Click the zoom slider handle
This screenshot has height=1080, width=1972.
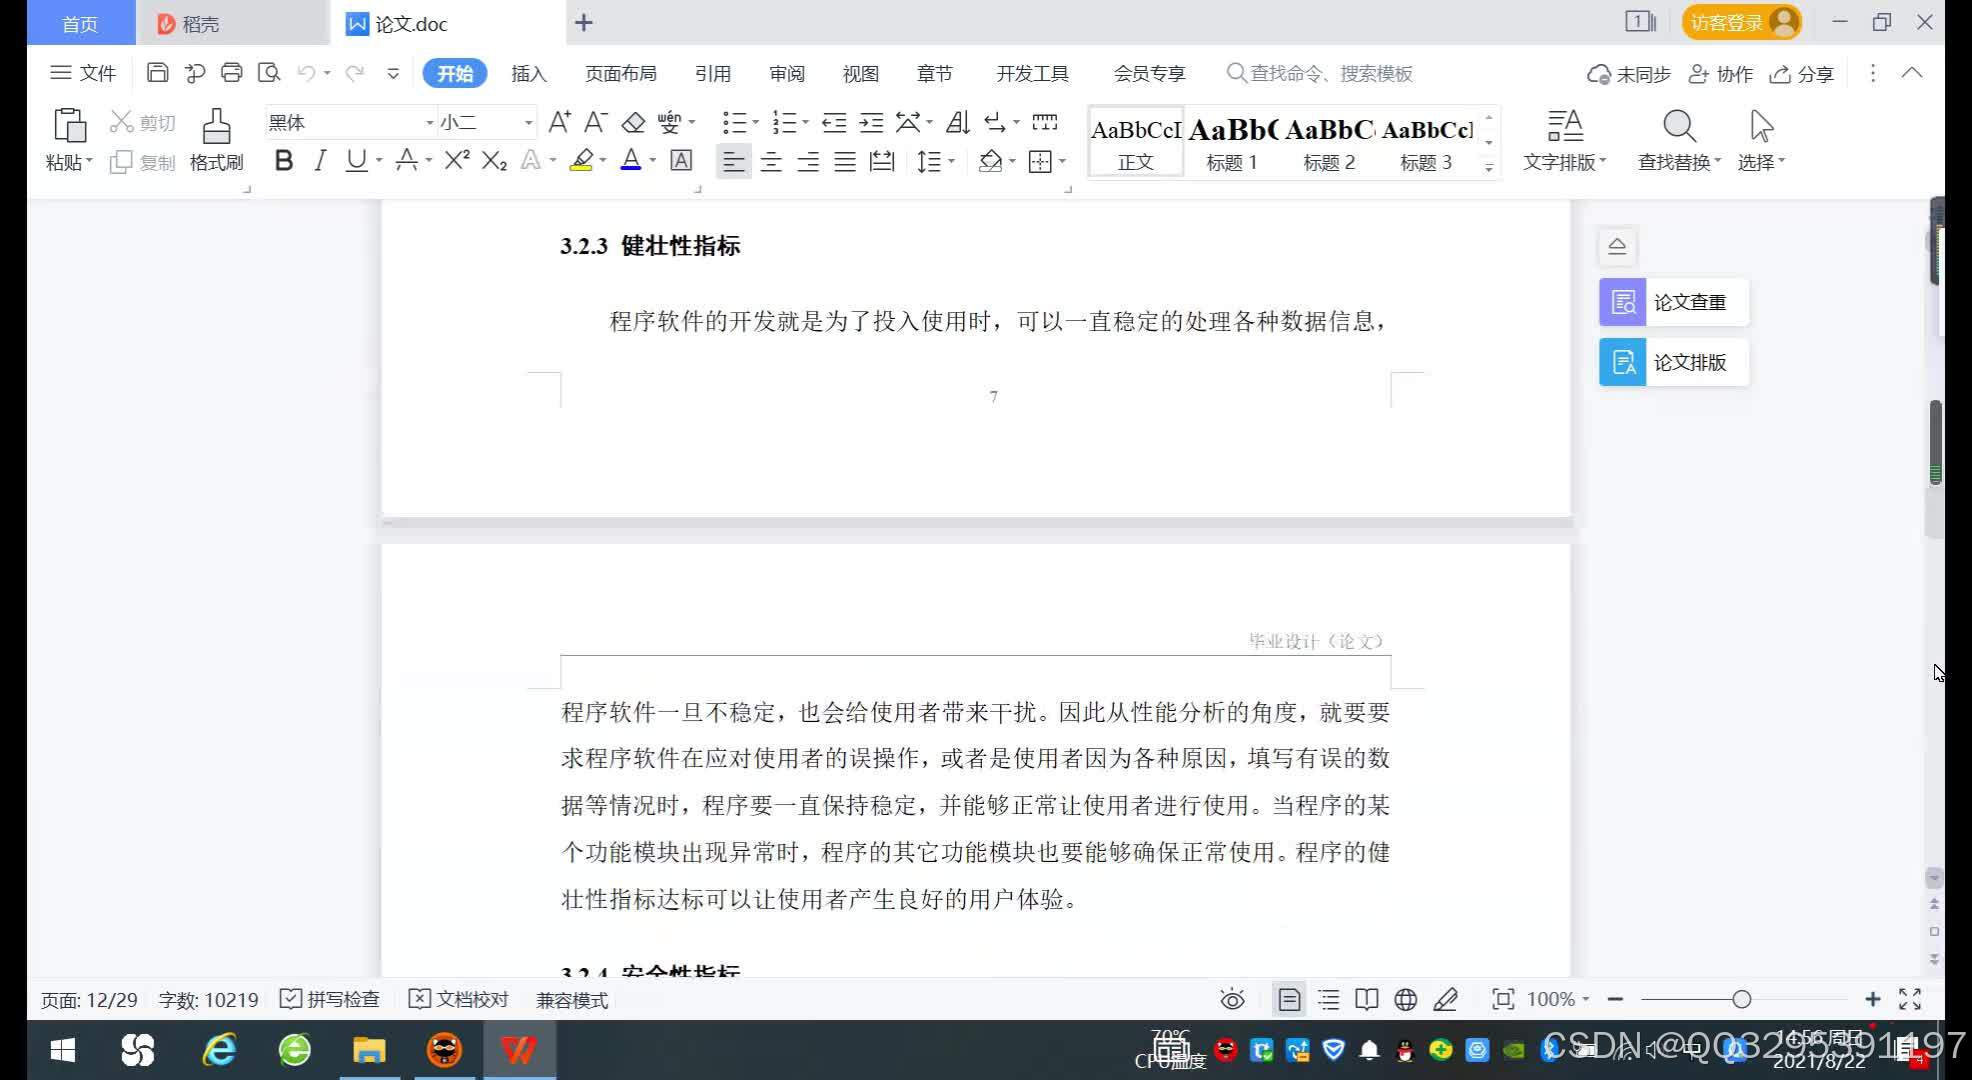pos(1742,999)
